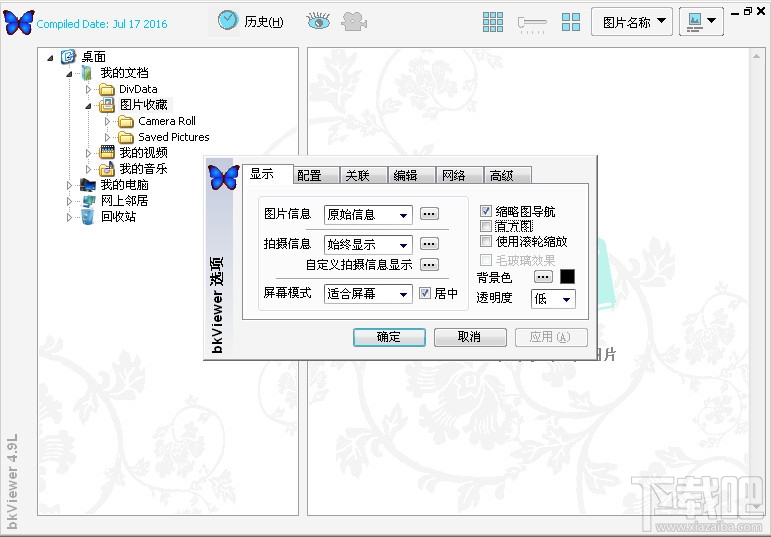Click the bkViewer butterfly logo in top-left
The width and height of the screenshot is (771, 537).
(x=19, y=22)
